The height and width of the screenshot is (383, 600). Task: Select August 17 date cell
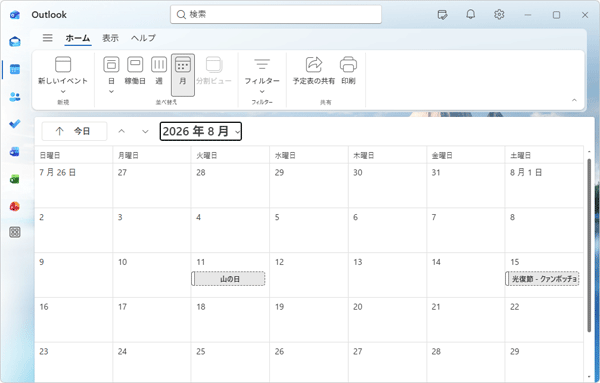(x=152, y=320)
